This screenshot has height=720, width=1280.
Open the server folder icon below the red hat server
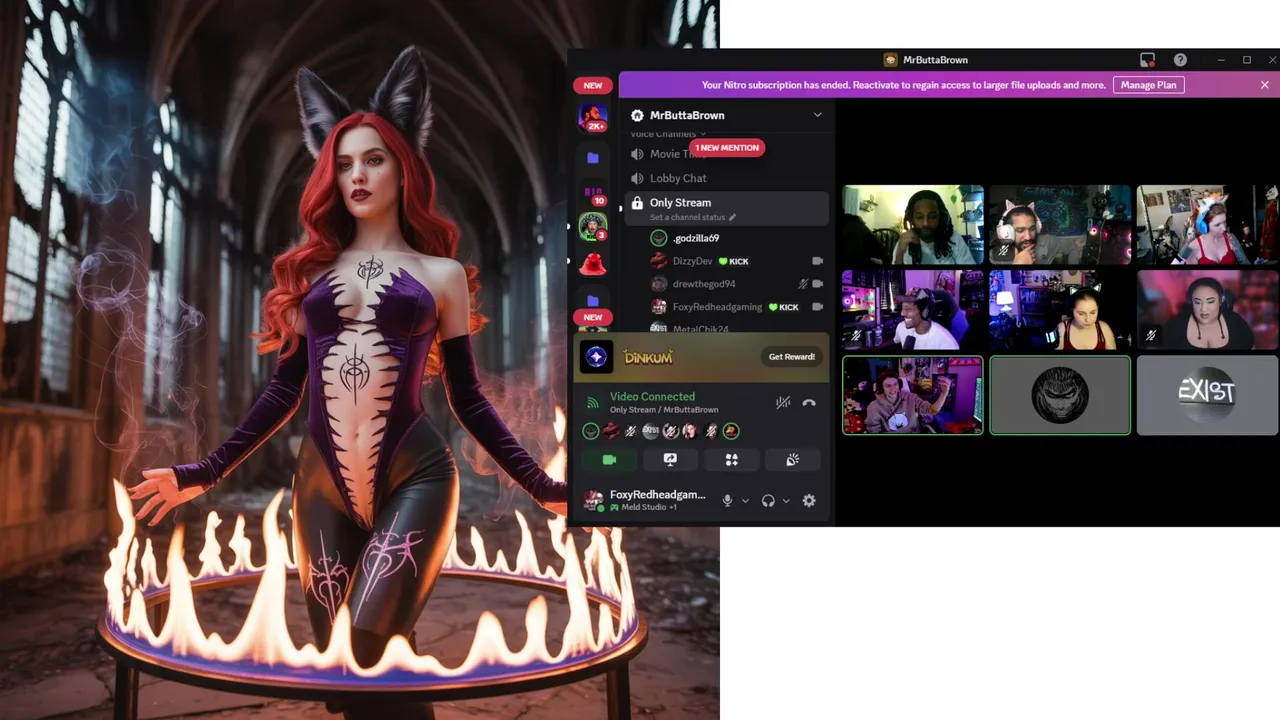593,299
